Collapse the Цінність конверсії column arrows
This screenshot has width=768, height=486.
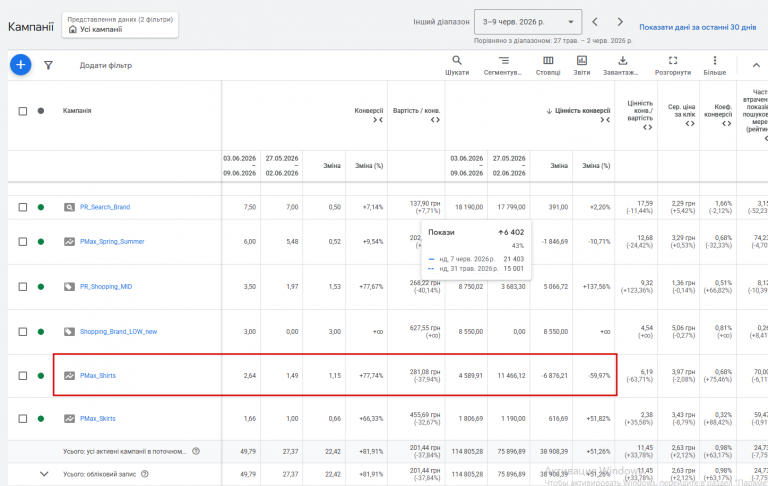pos(605,120)
